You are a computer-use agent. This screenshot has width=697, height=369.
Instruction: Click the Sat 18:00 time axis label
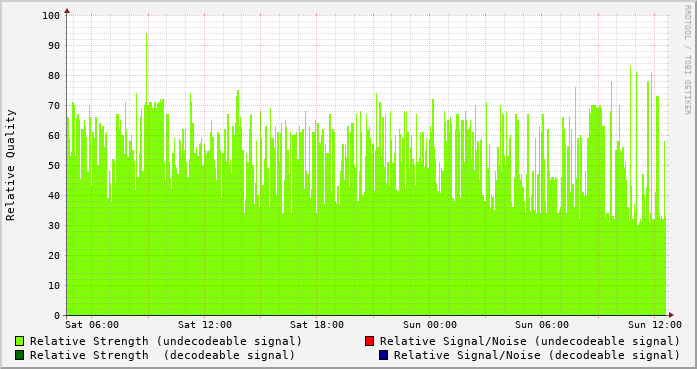(x=317, y=325)
